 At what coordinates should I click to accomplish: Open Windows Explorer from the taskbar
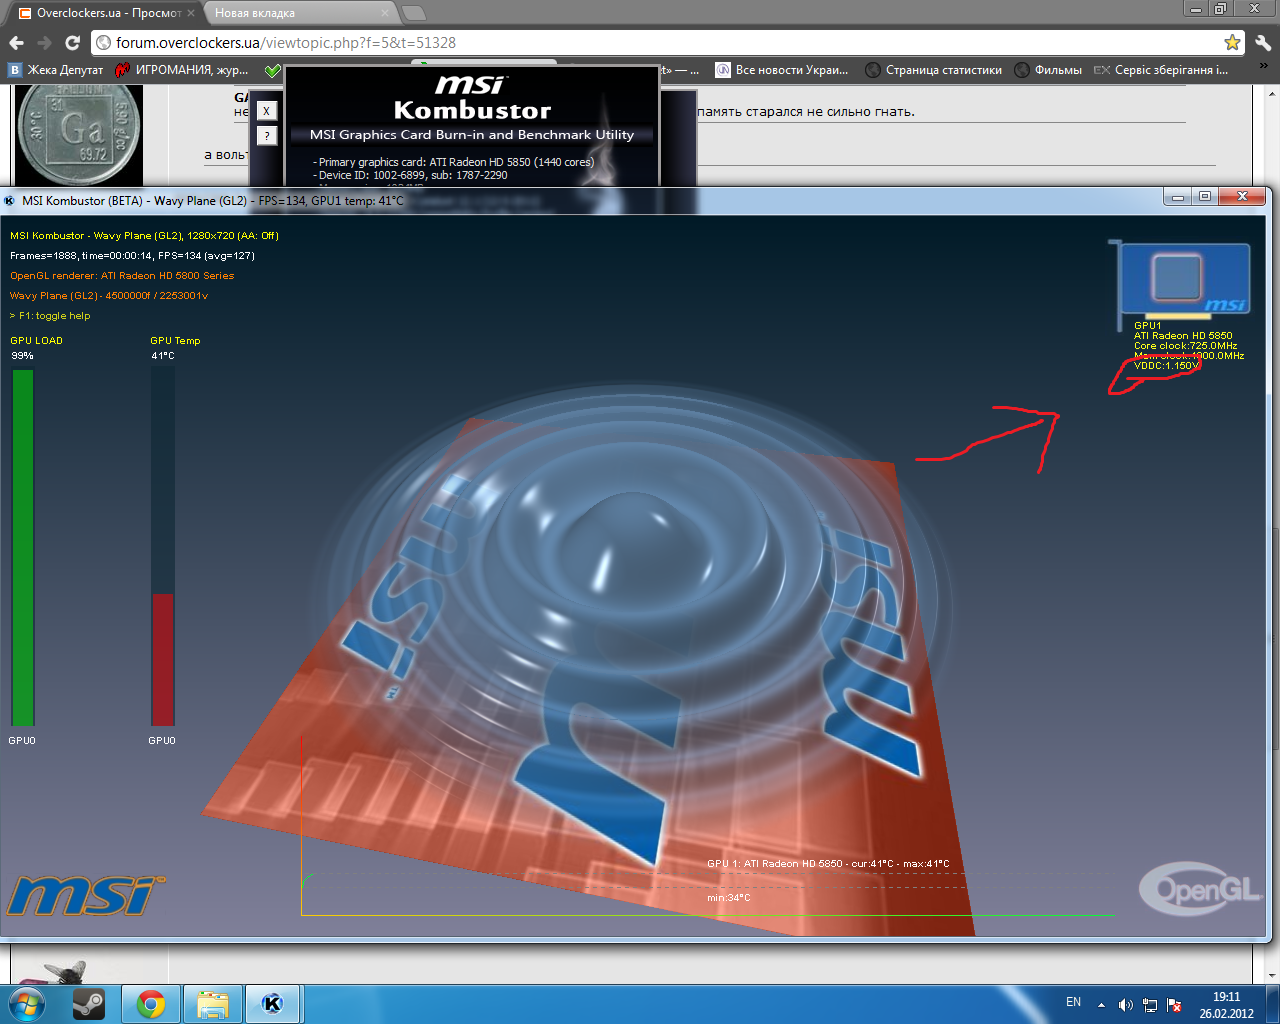tap(212, 1004)
